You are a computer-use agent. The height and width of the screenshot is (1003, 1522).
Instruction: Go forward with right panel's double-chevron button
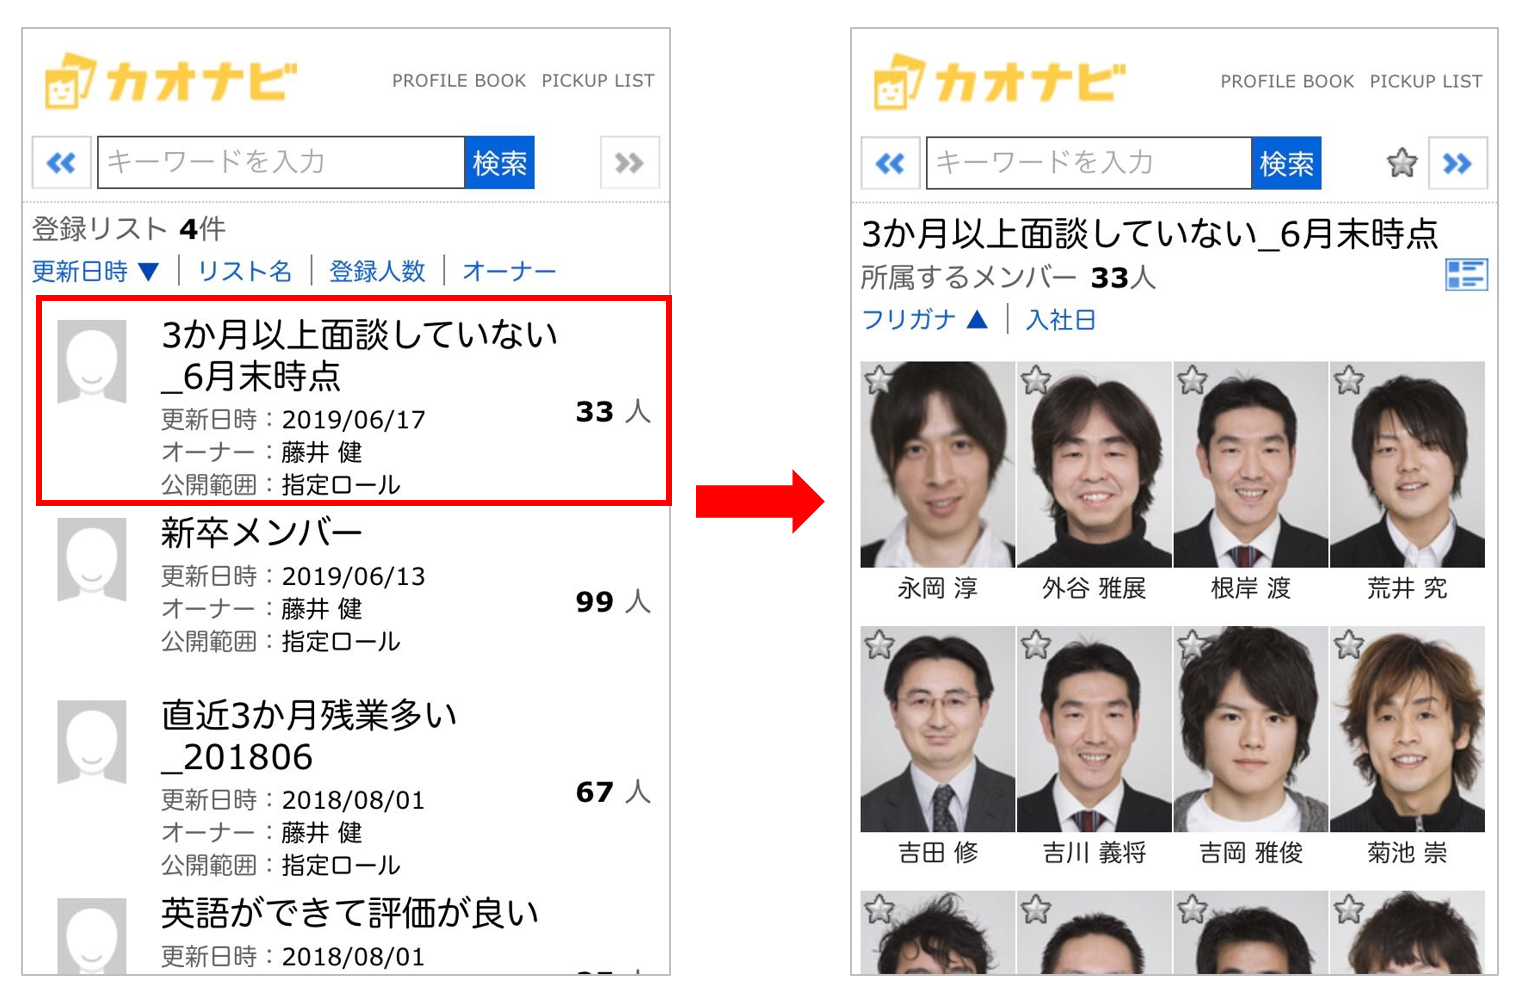[1457, 163]
